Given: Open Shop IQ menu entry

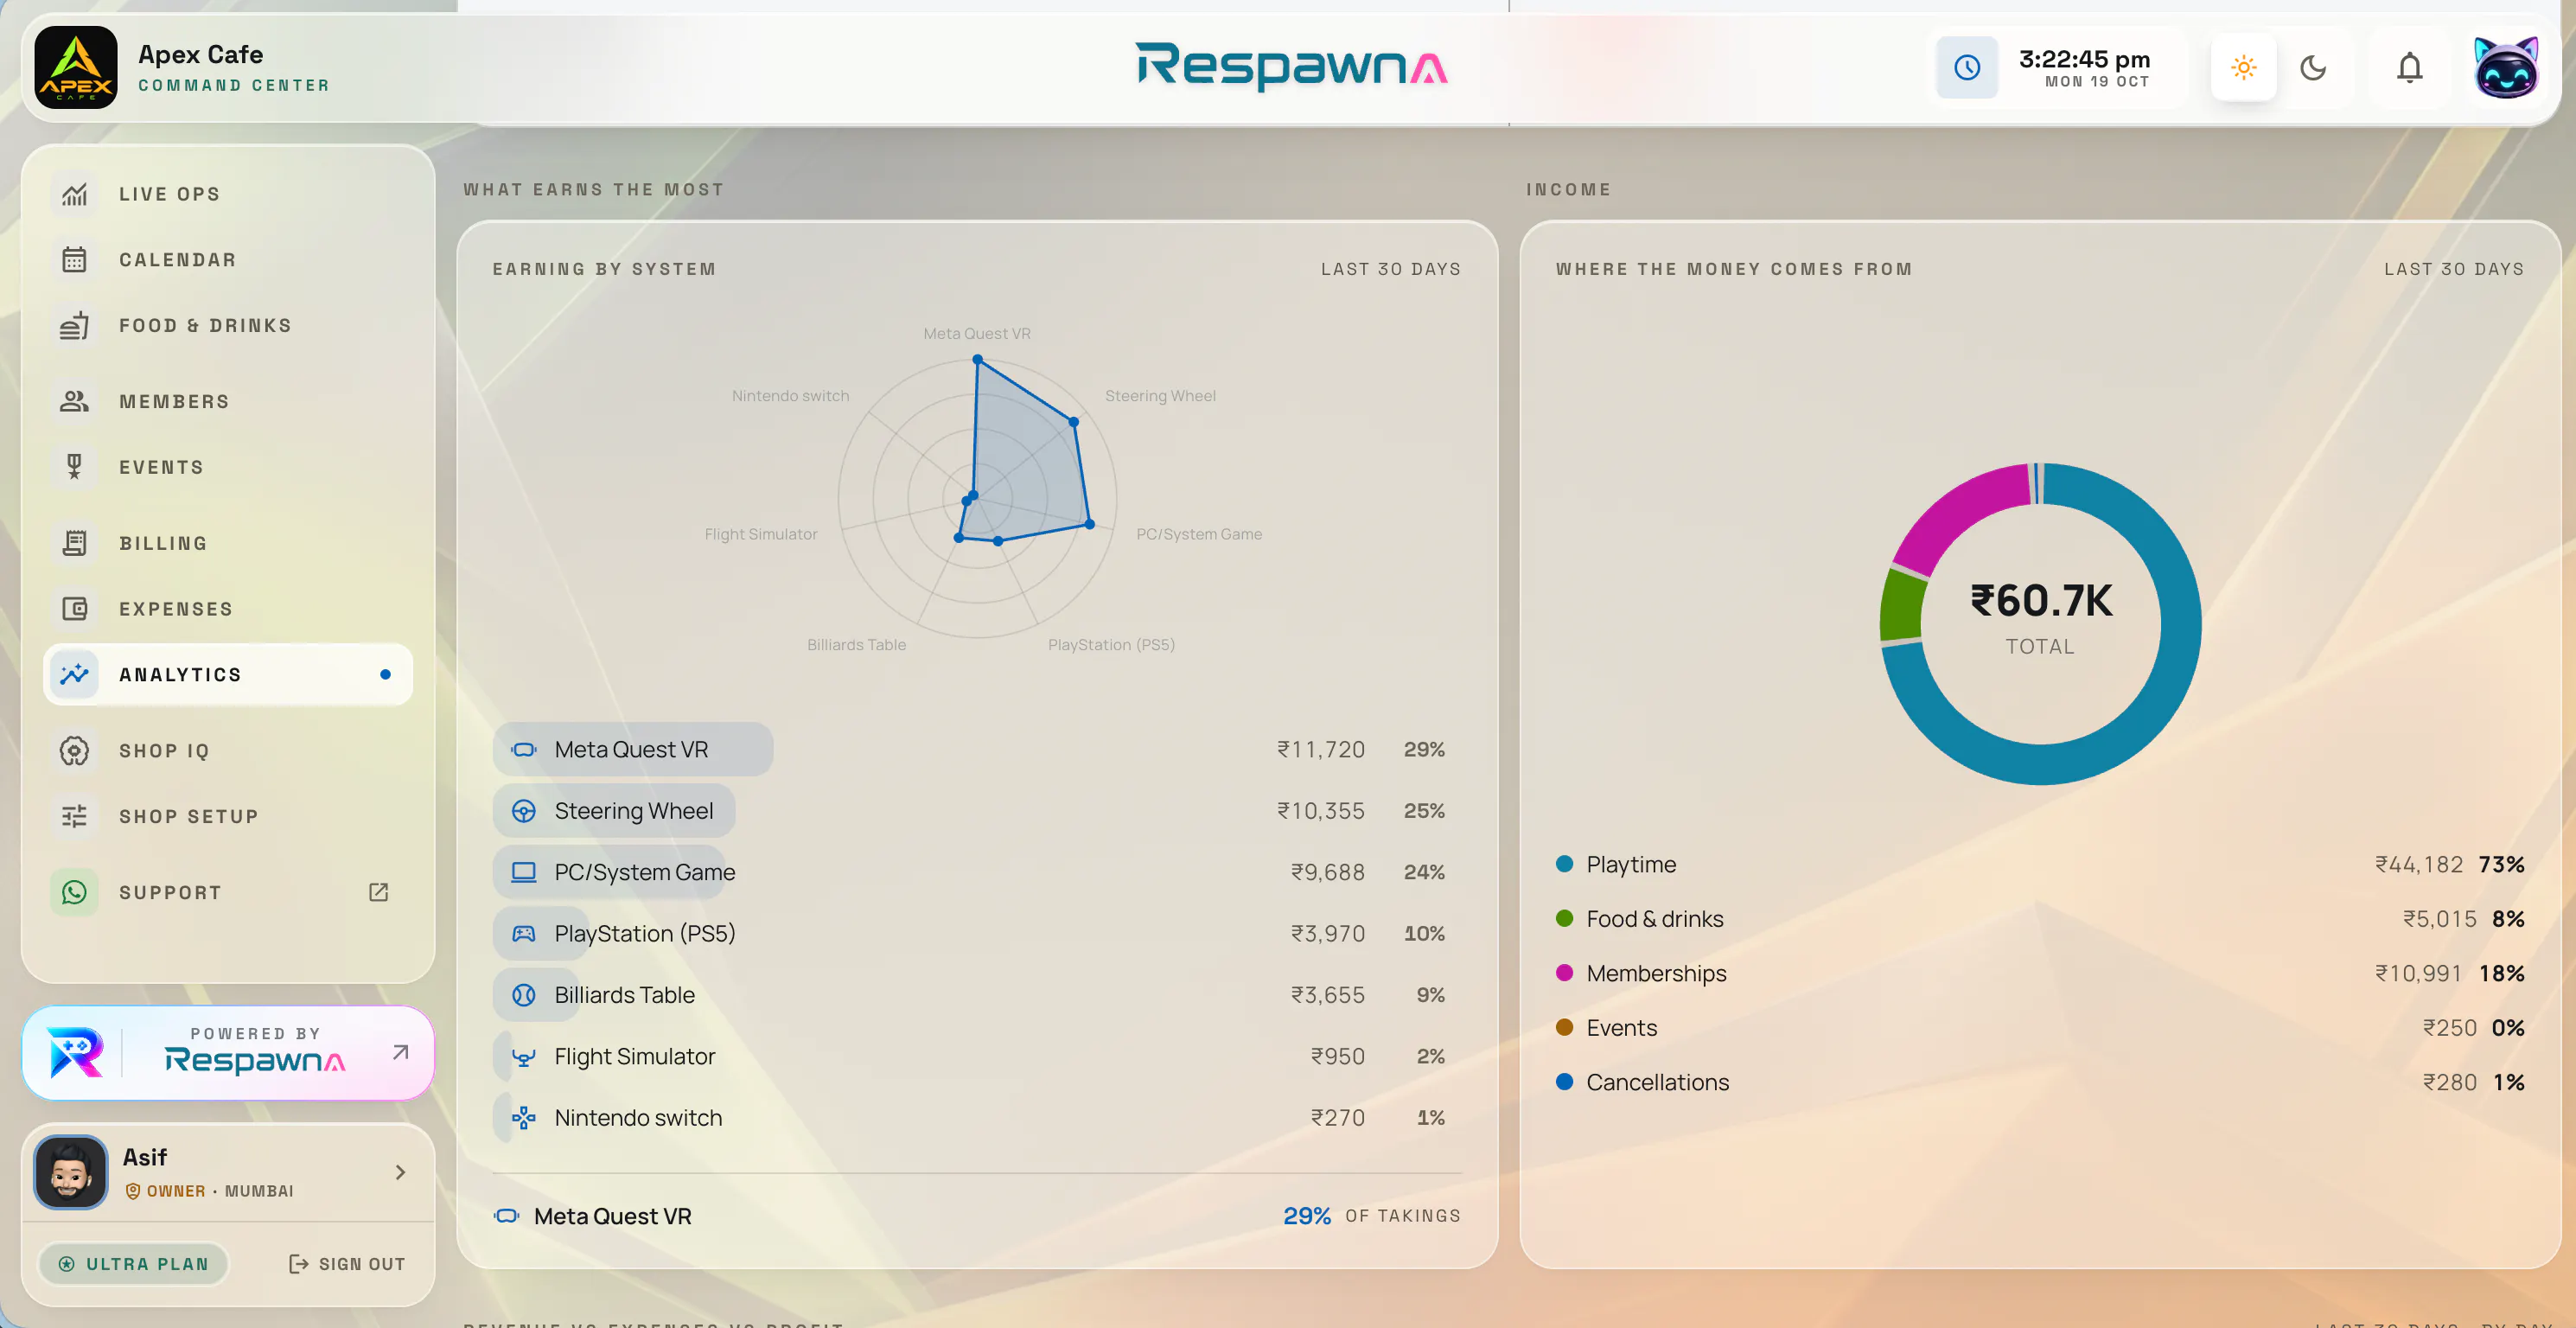Looking at the screenshot, I should [x=228, y=751].
